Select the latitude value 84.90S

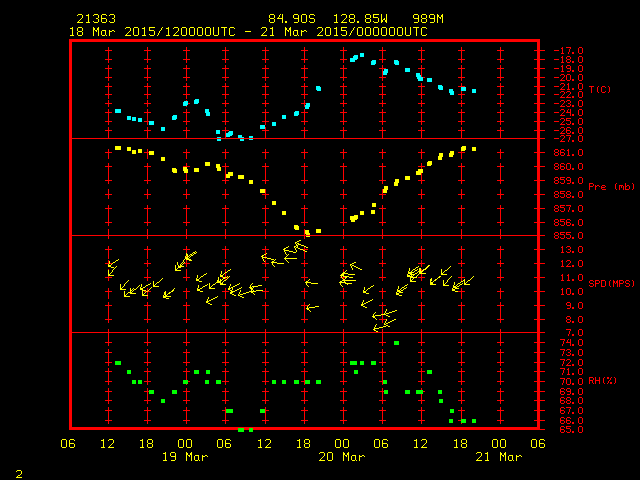[x=292, y=19]
